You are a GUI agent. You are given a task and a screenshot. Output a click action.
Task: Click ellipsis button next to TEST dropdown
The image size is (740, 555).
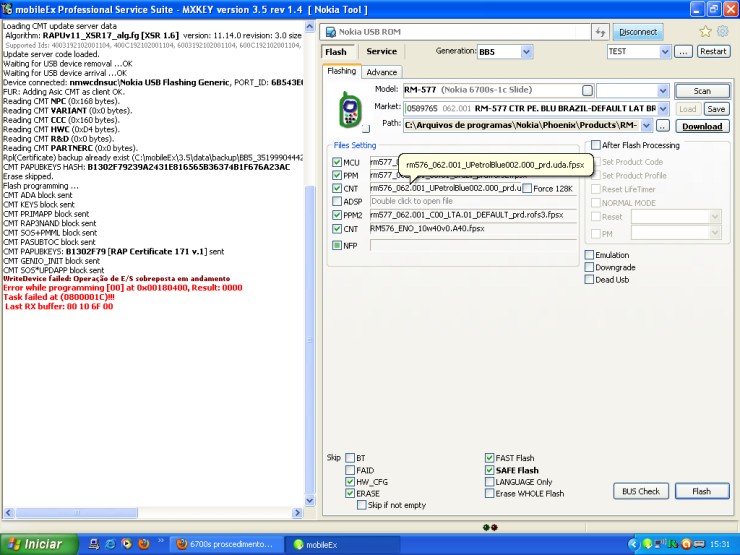coord(683,51)
